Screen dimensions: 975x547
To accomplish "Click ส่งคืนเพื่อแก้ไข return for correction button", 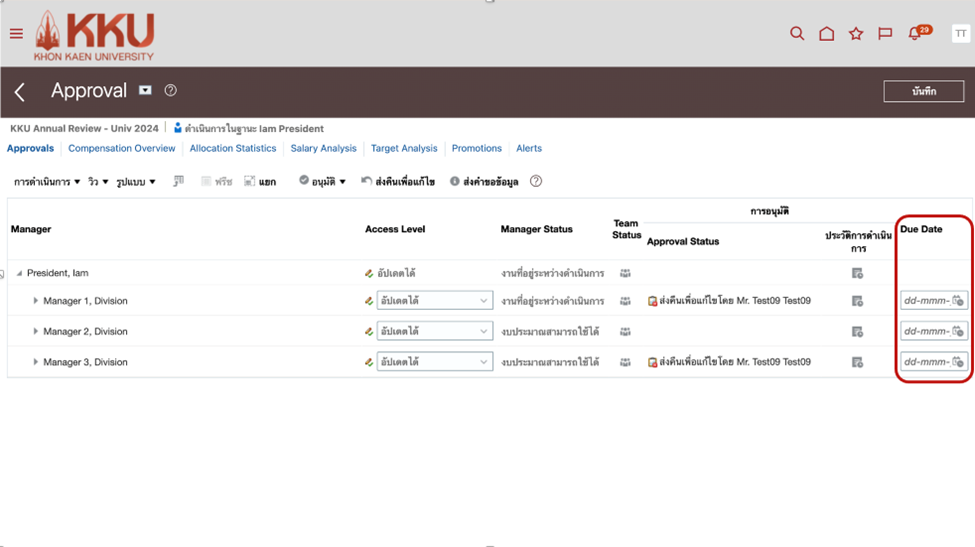I will point(398,182).
